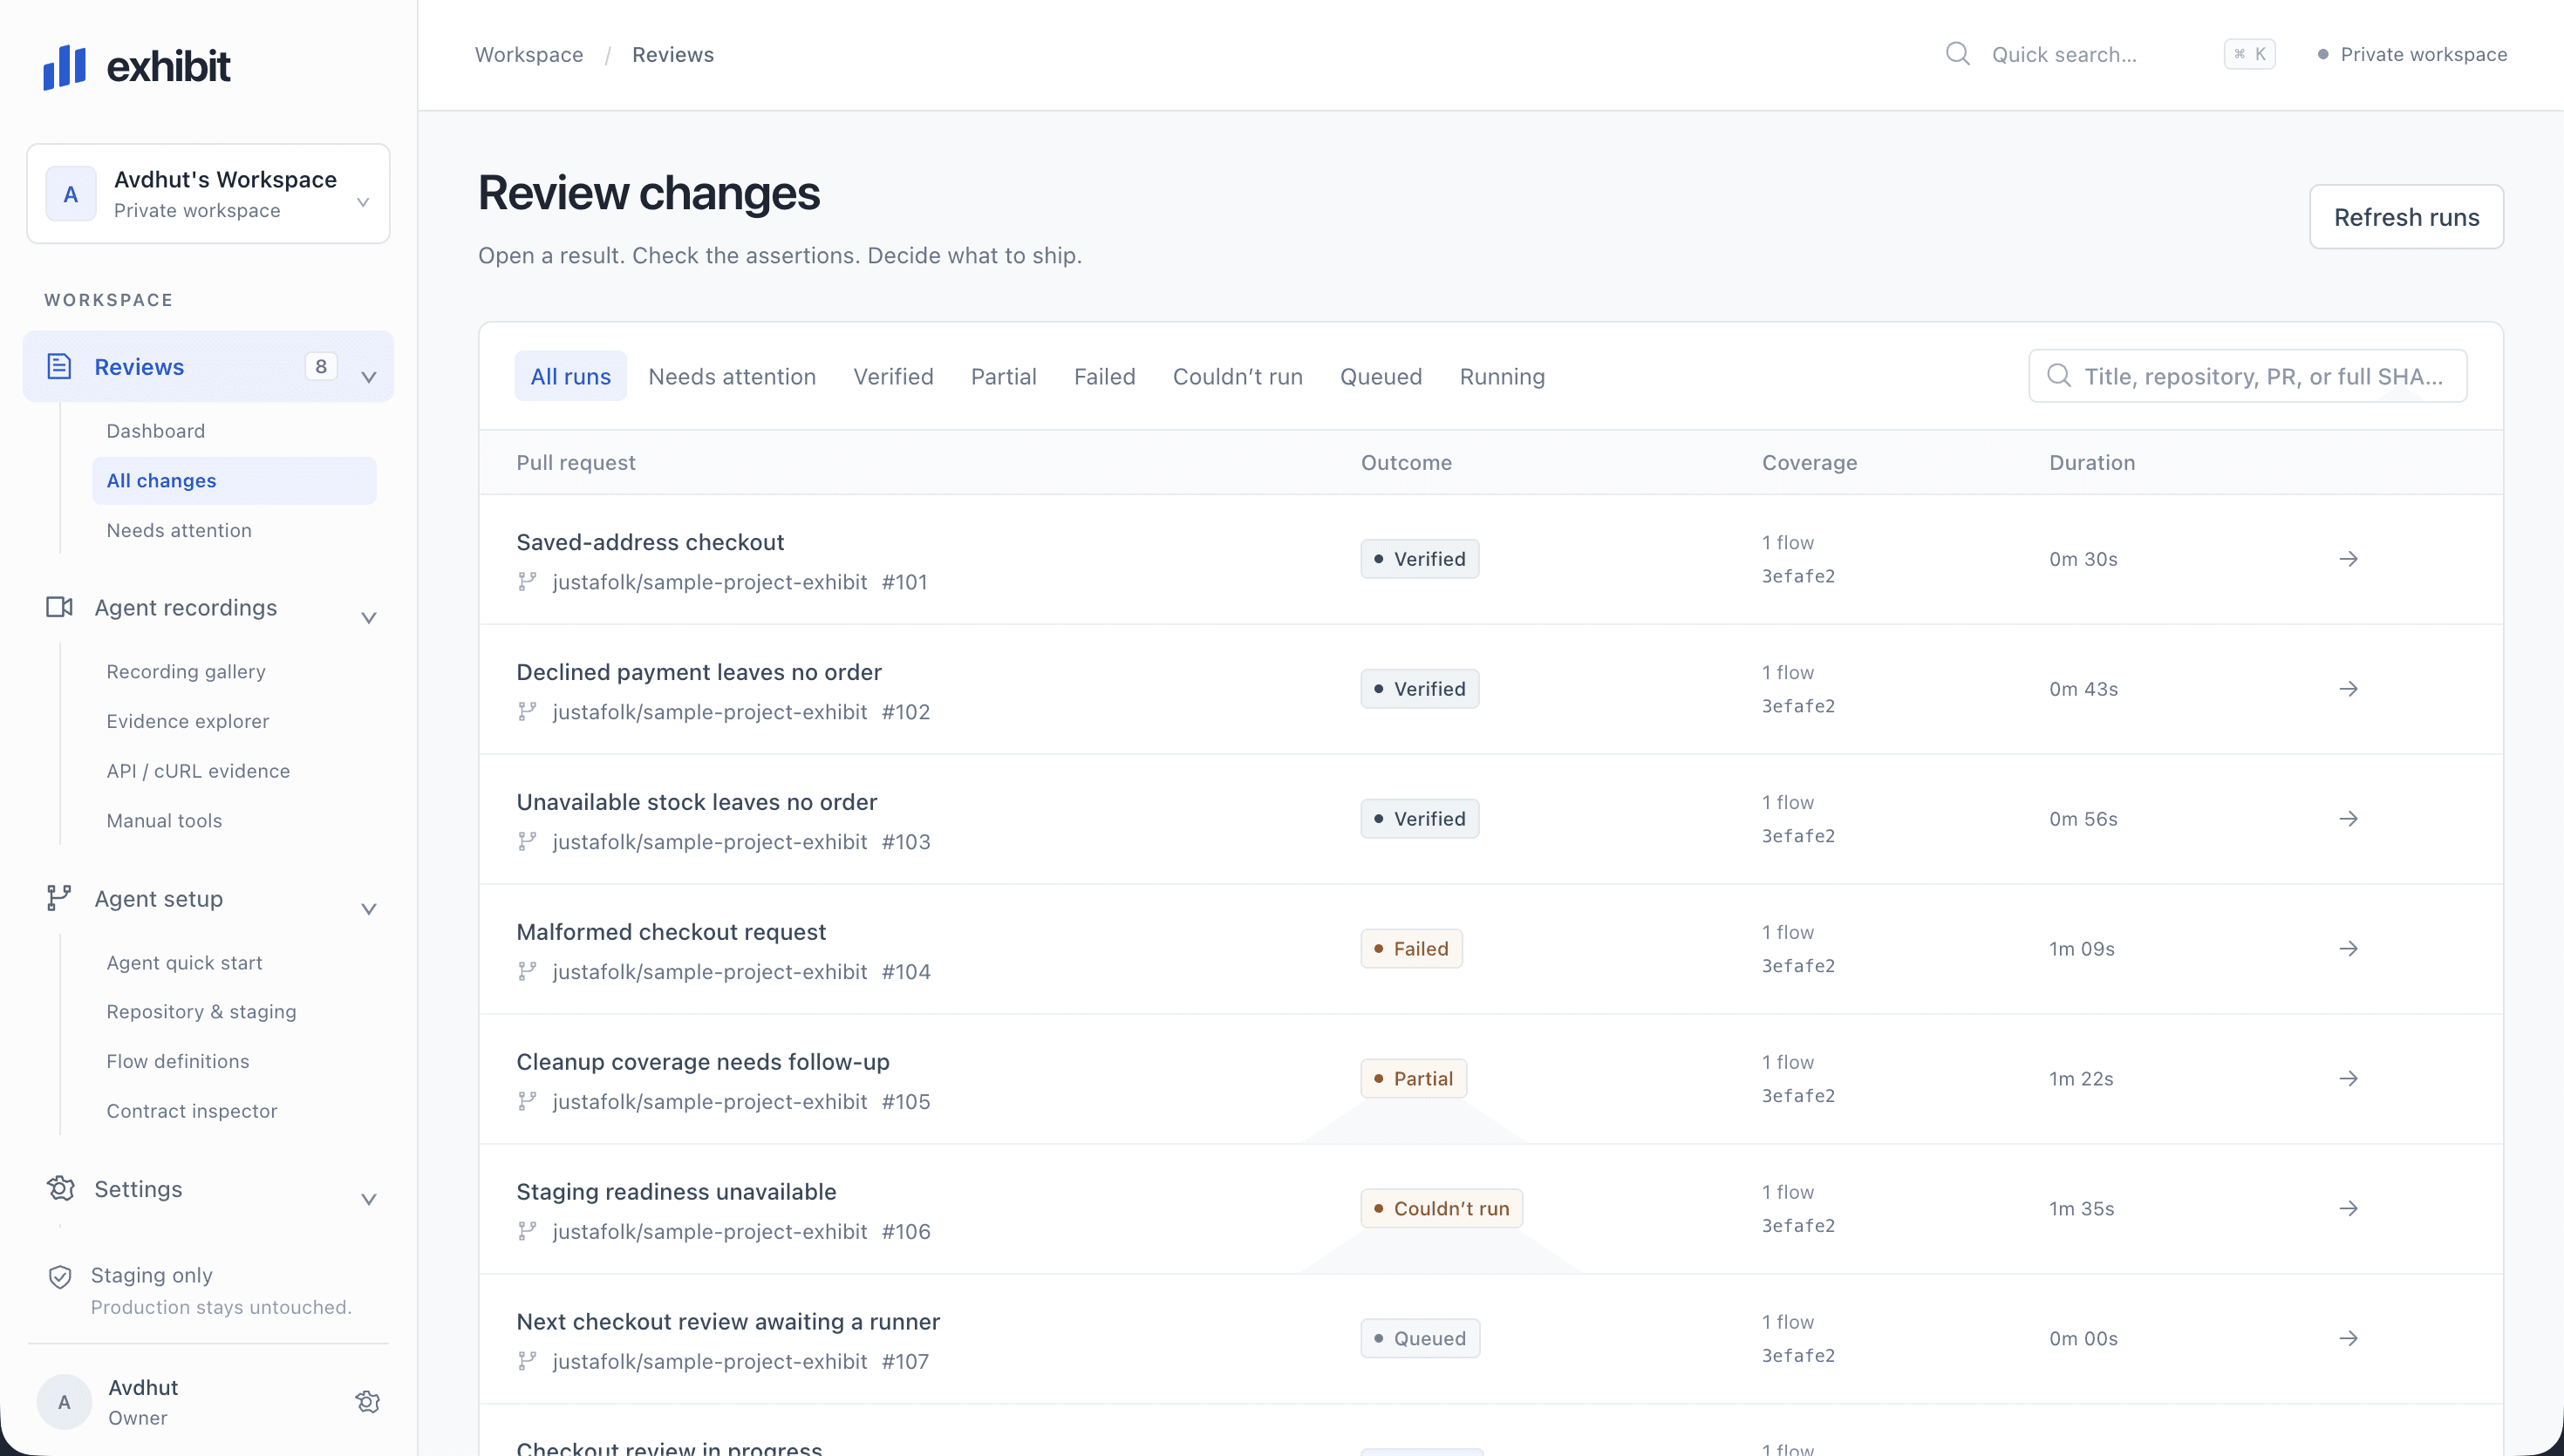Click the Failed outcome badge on #104
The width and height of the screenshot is (2564, 1456).
[x=1411, y=949]
